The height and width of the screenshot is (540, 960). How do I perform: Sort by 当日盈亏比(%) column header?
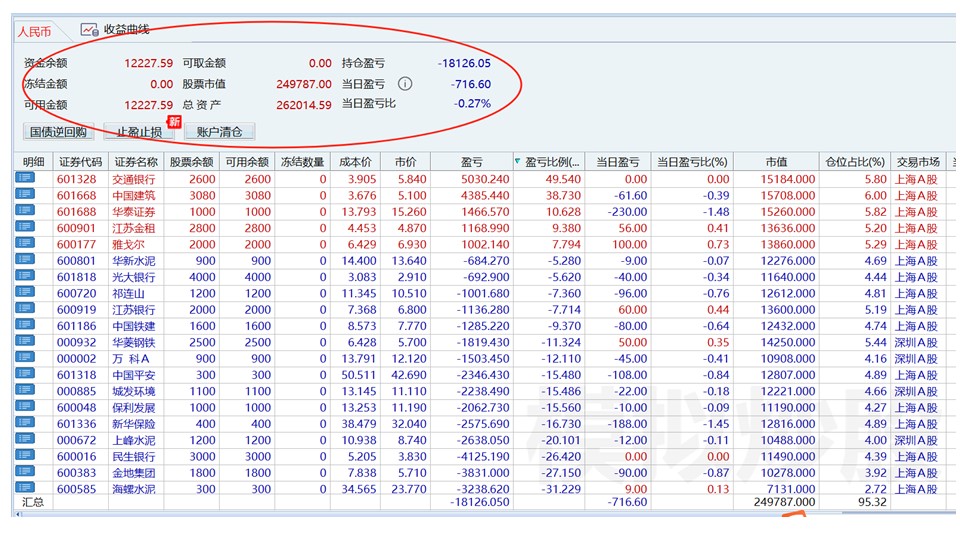click(692, 162)
